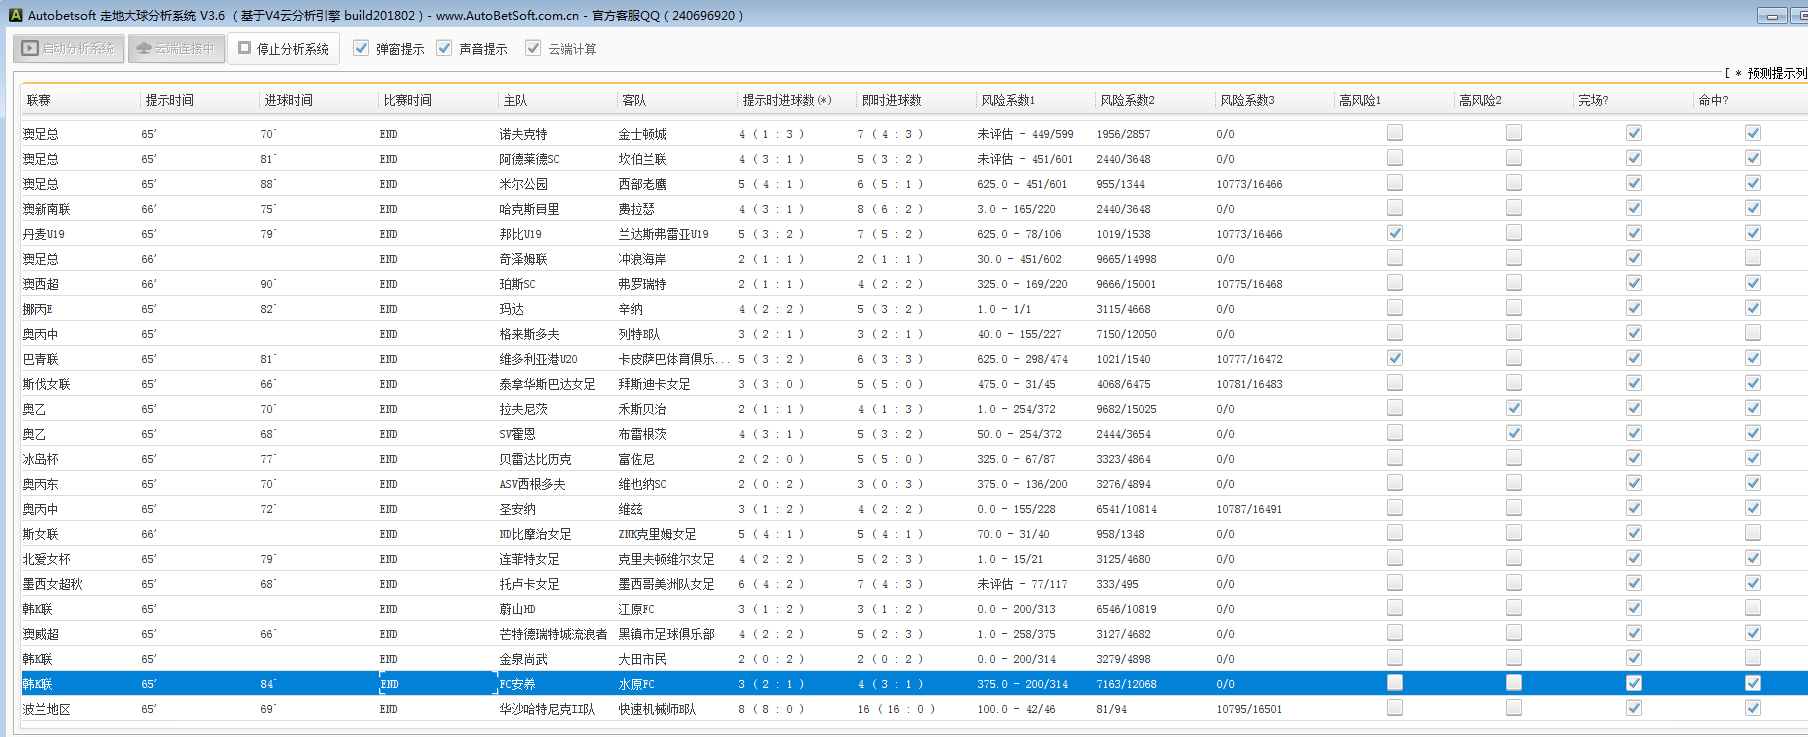Disable the 声音提示 checkbox
This screenshot has height=737, width=1808.
point(444,48)
